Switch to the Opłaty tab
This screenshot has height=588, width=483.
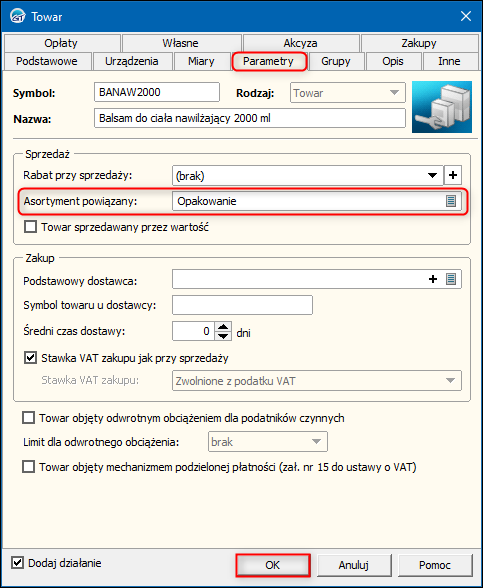(x=61, y=43)
